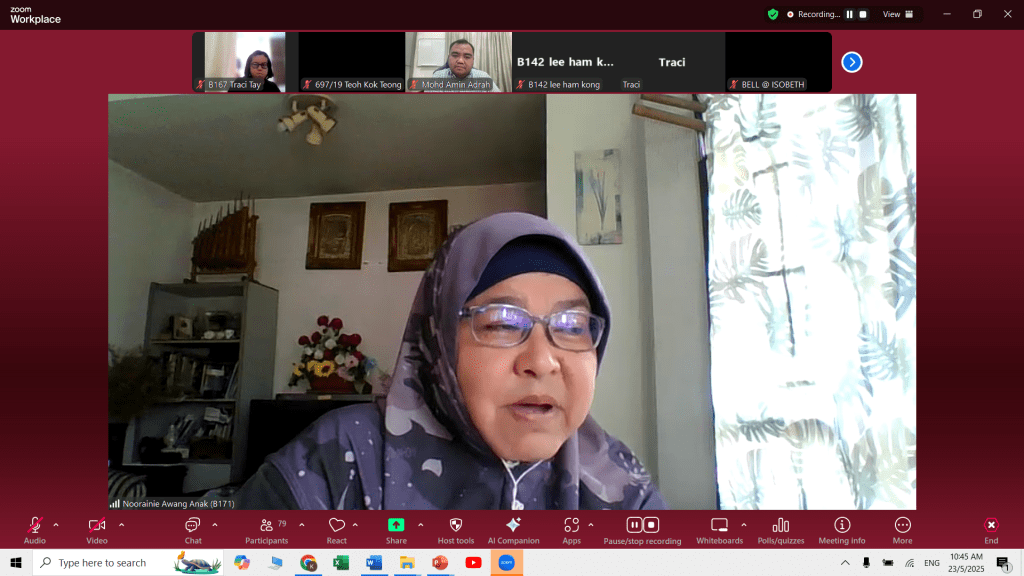Open the Share options arrow
1024x576 pixels.
tap(420, 524)
